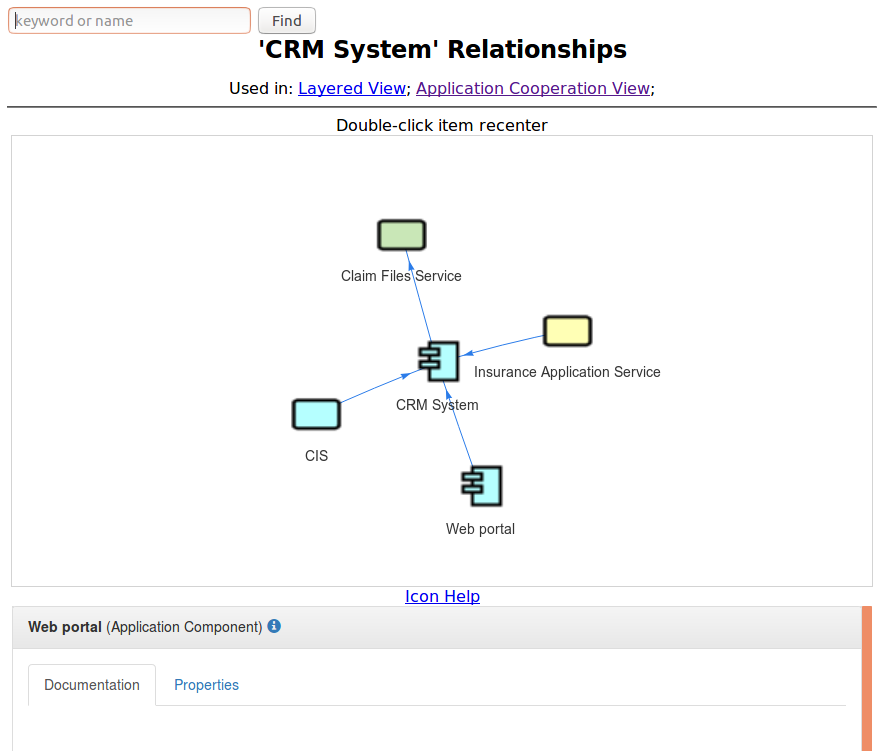
Task: Click the CRM System label text
Action: (x=437, y=405)
